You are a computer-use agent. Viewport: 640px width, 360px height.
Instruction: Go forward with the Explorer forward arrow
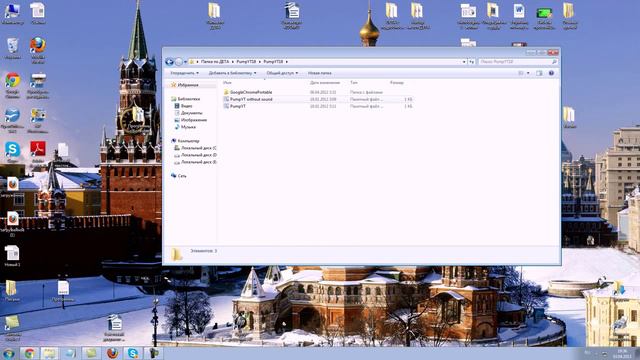coord(179,62)
